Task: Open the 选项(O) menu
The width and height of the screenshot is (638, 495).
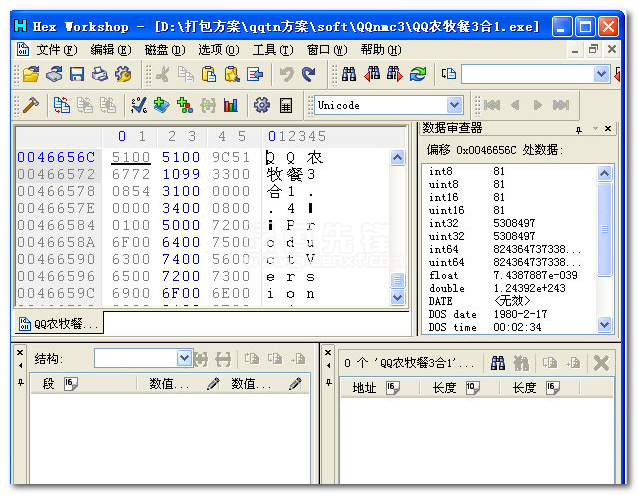Action: (x=218, y=50)
